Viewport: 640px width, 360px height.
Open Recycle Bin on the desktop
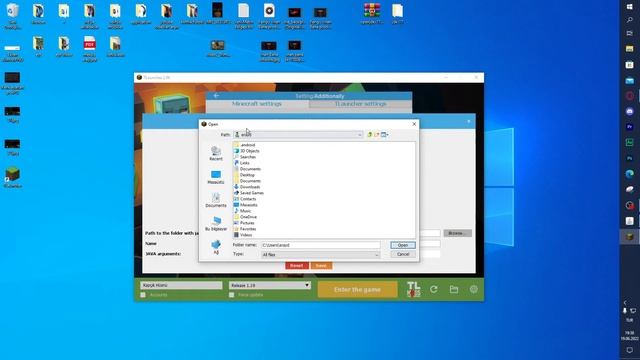[x=13, y=16]
